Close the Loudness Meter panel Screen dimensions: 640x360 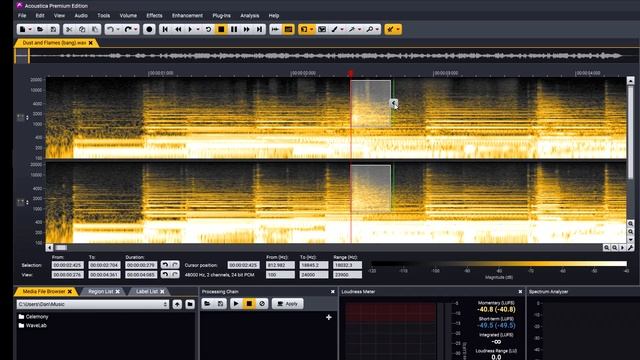tap(520, 292)
